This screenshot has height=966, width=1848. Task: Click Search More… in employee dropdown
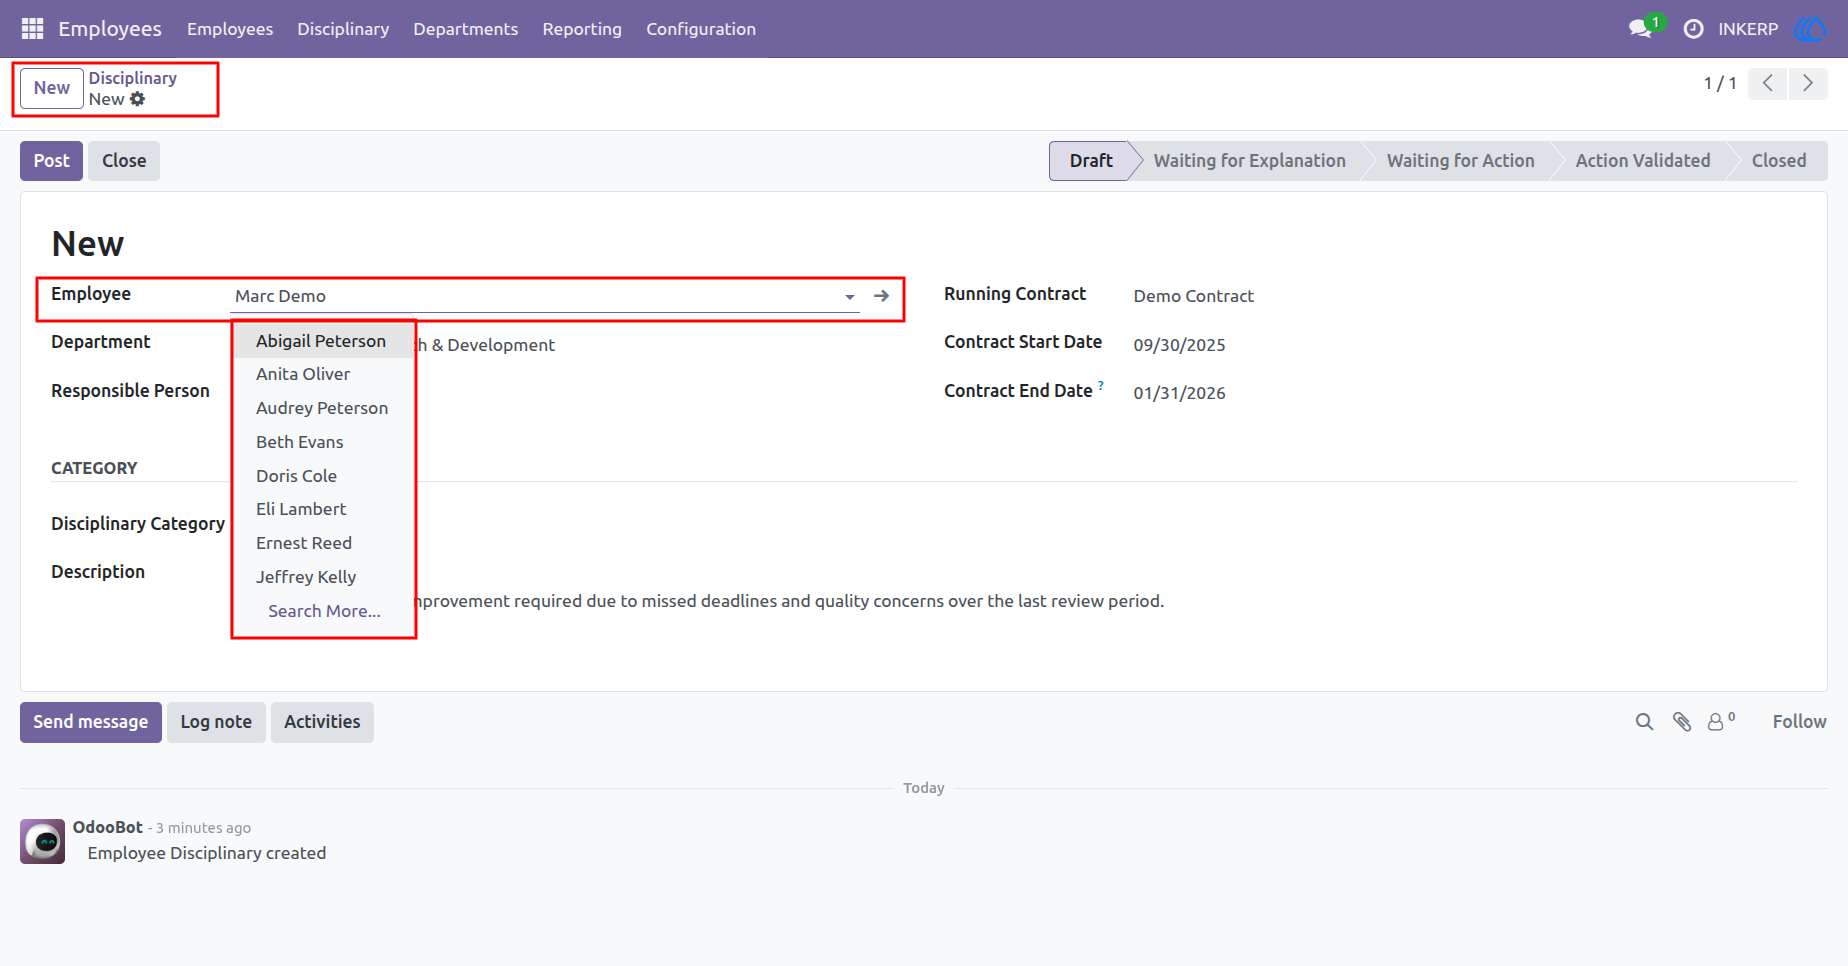(324, 611)
